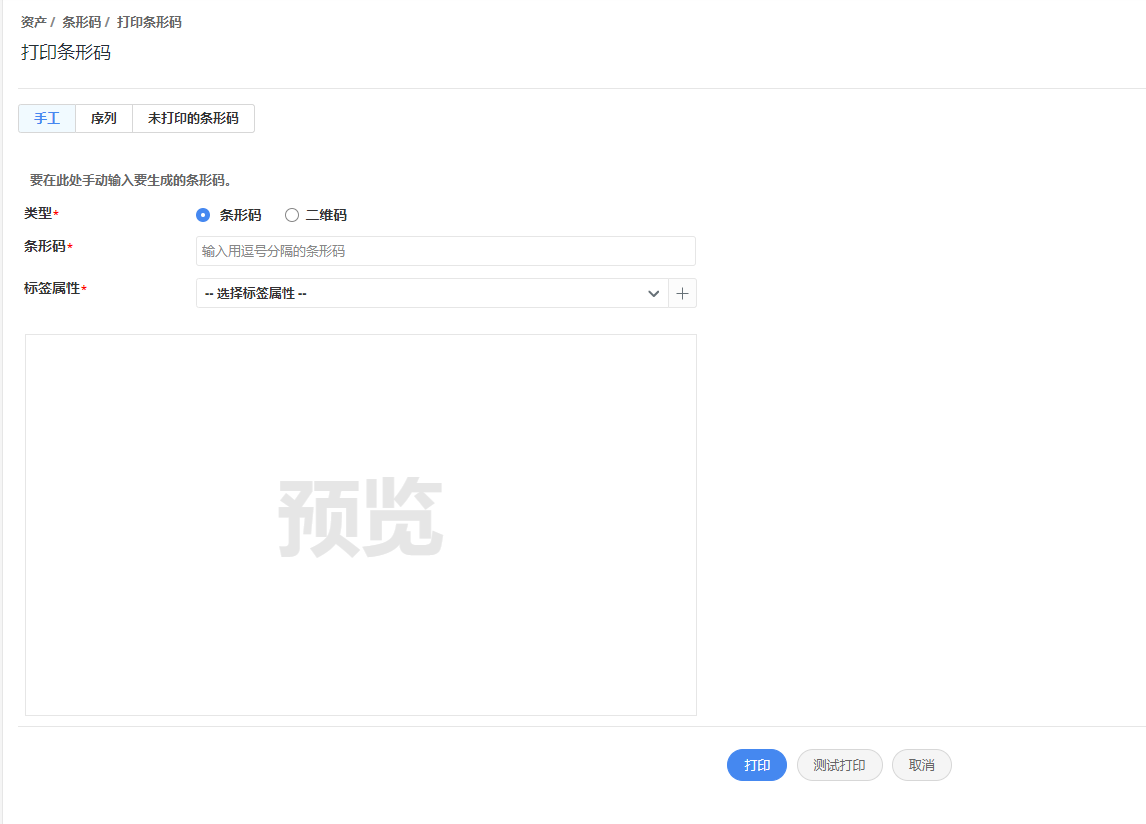Go to 资产 in the breadcrumb

34,22
